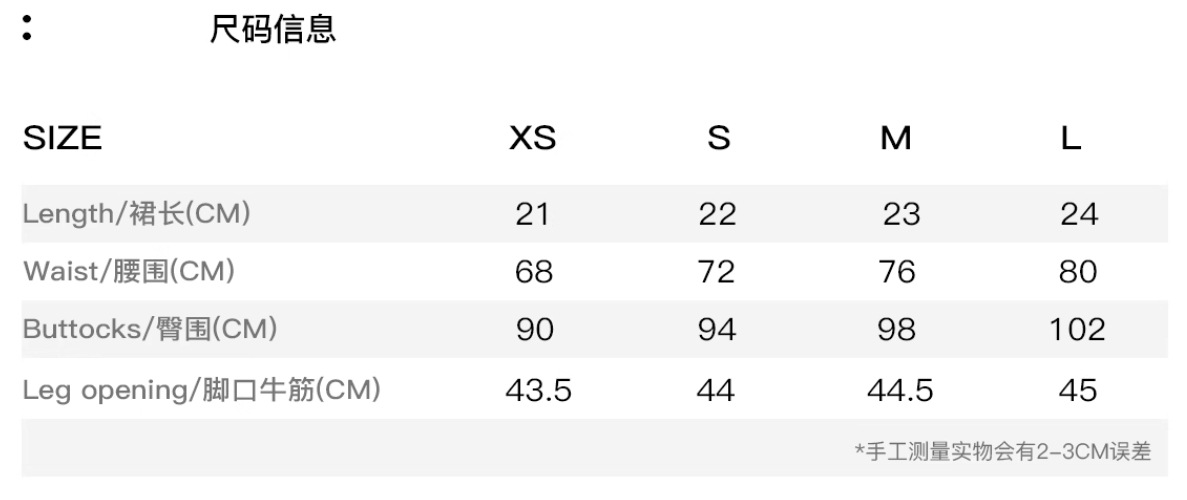The height and width of the screenshot is (500, 1187).
Task: Choose the XS size column header
Action: pyautogui.click(x=532, y=138)
